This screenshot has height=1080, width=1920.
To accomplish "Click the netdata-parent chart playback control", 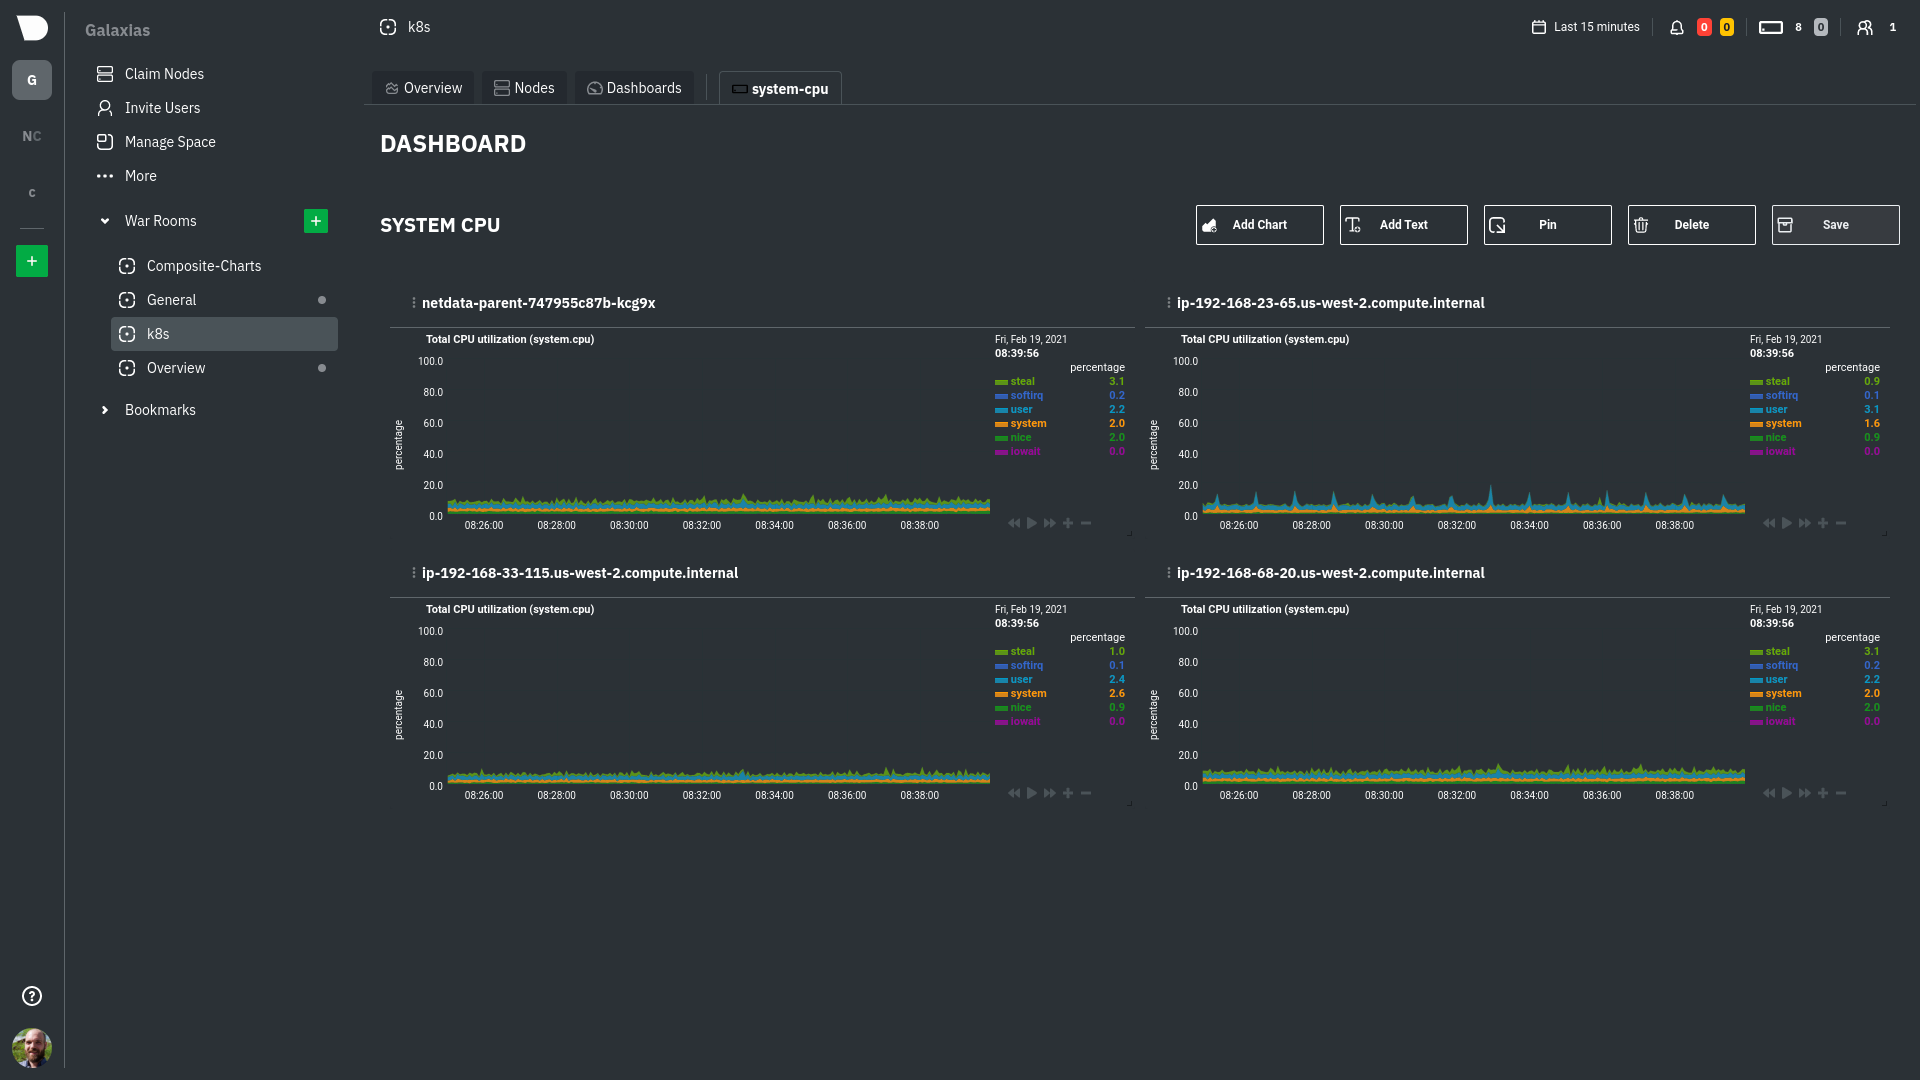I will [x=1031, y=522].
